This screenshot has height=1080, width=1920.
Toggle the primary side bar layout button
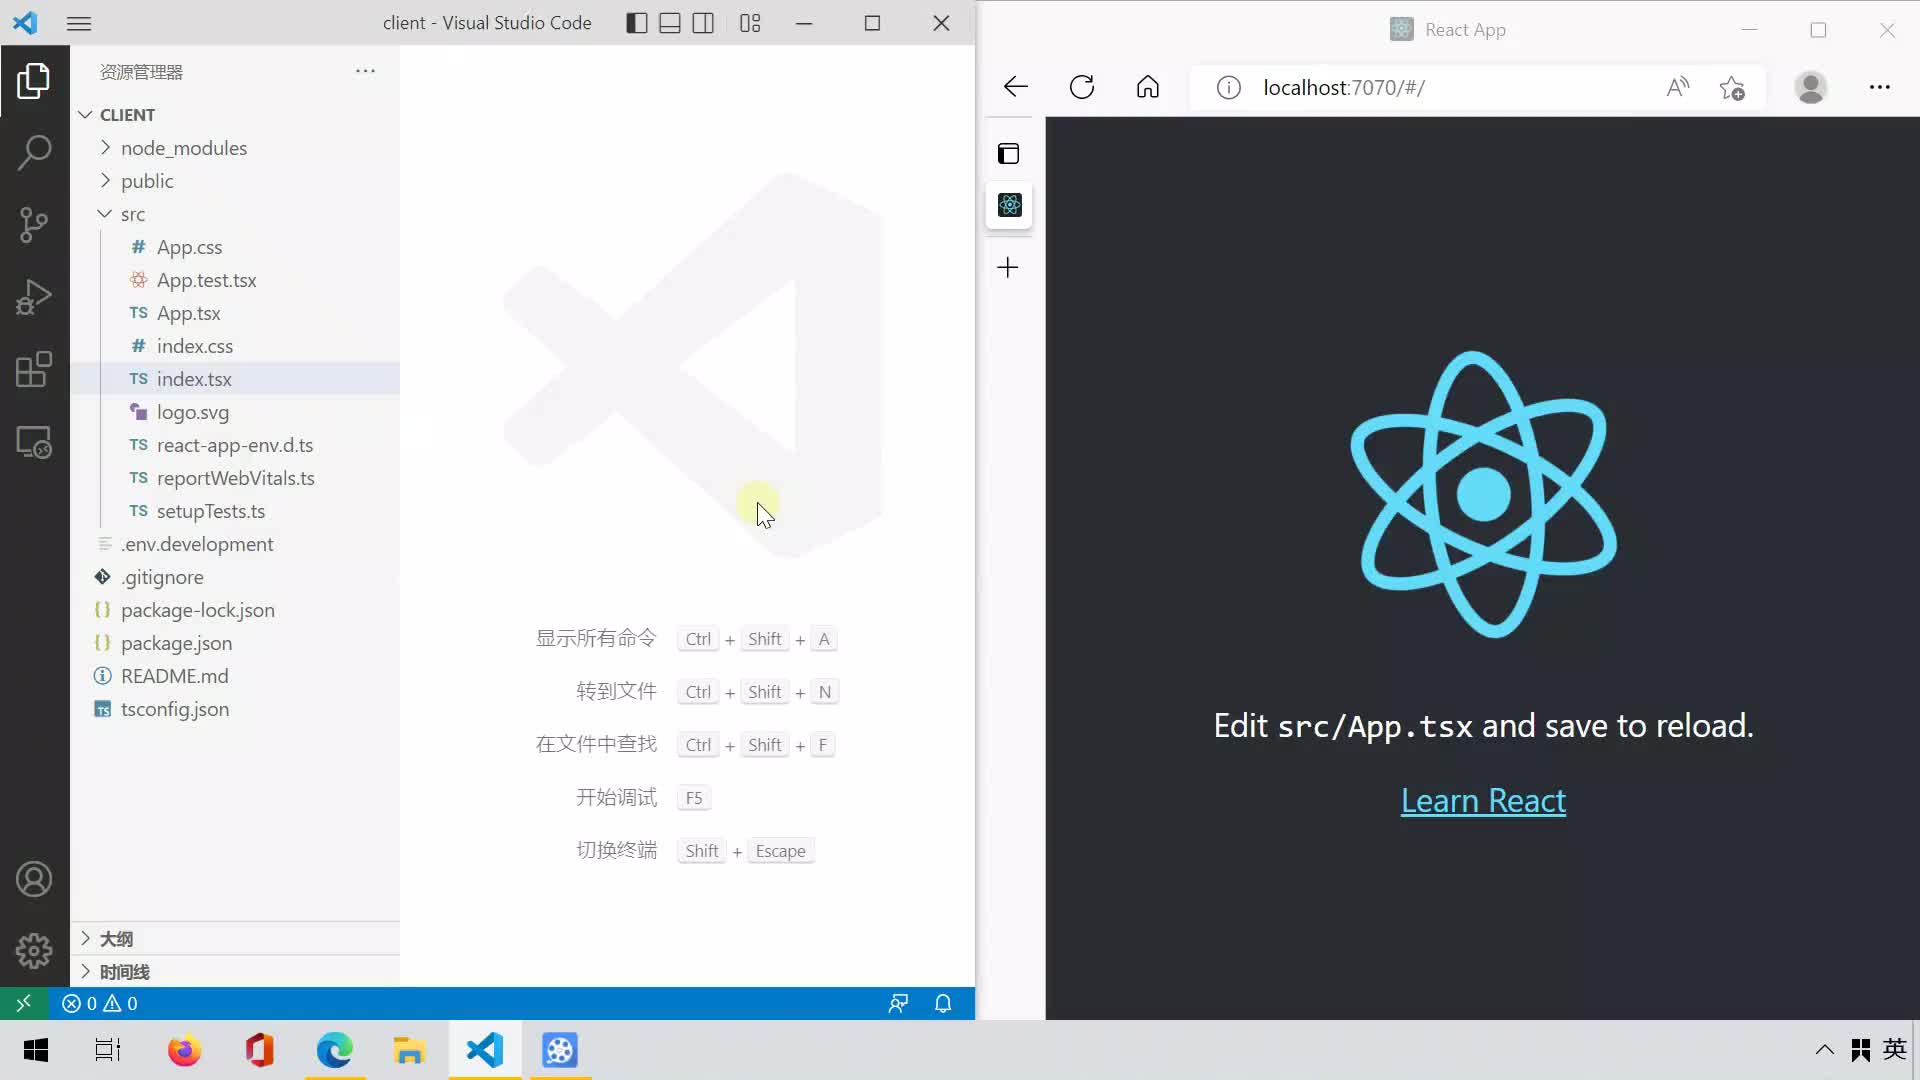(637, 23)
